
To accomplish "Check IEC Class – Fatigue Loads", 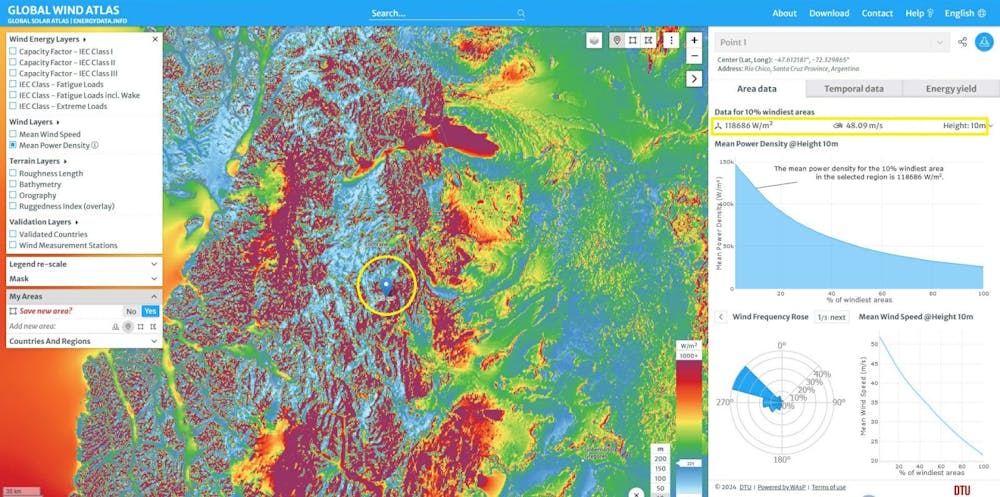I will click(13, 84).
